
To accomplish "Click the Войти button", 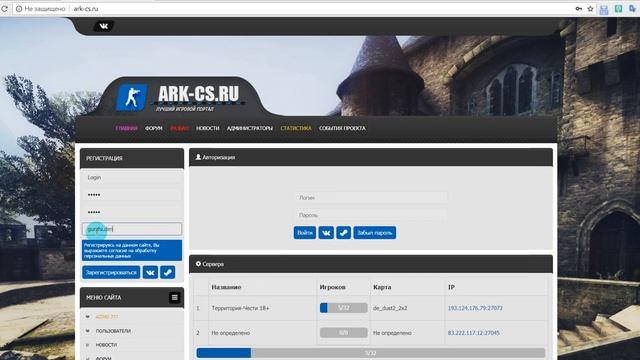I will click(305, 233).
